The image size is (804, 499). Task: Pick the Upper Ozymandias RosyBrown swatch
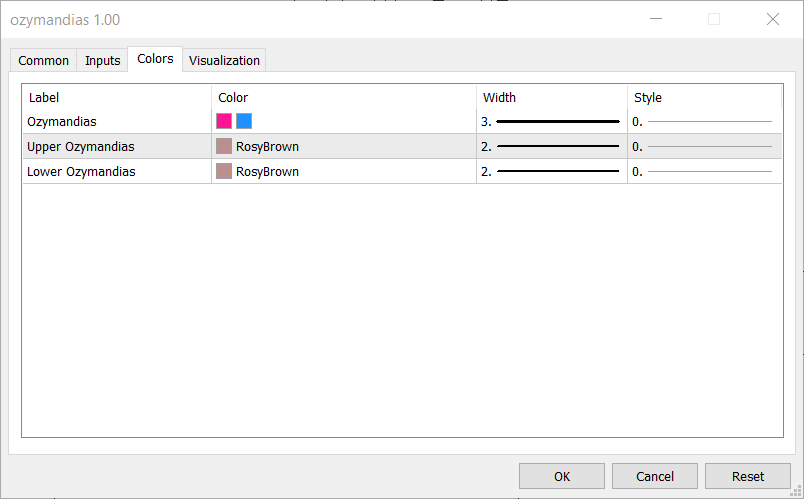(x=224, y=146)
